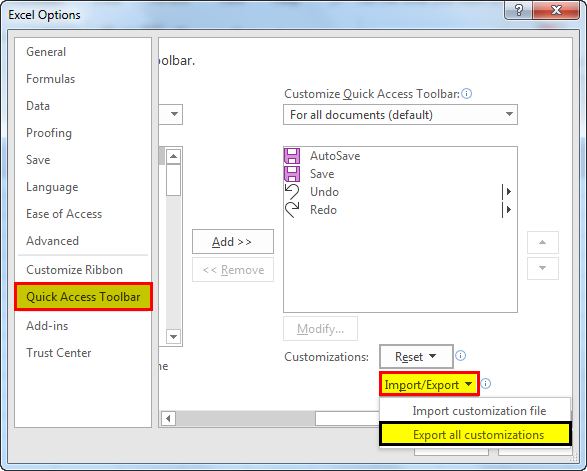Expand the Redo submenu arrow
Viewport: 587px width, 471px height.
(x=508, y=209)
